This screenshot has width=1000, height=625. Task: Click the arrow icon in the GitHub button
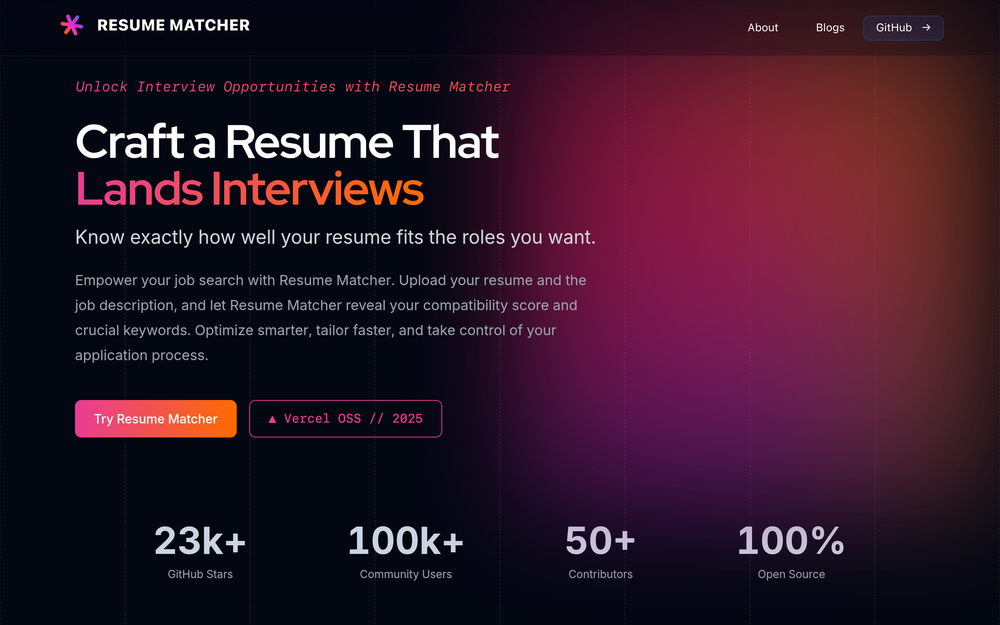[926, 27]
